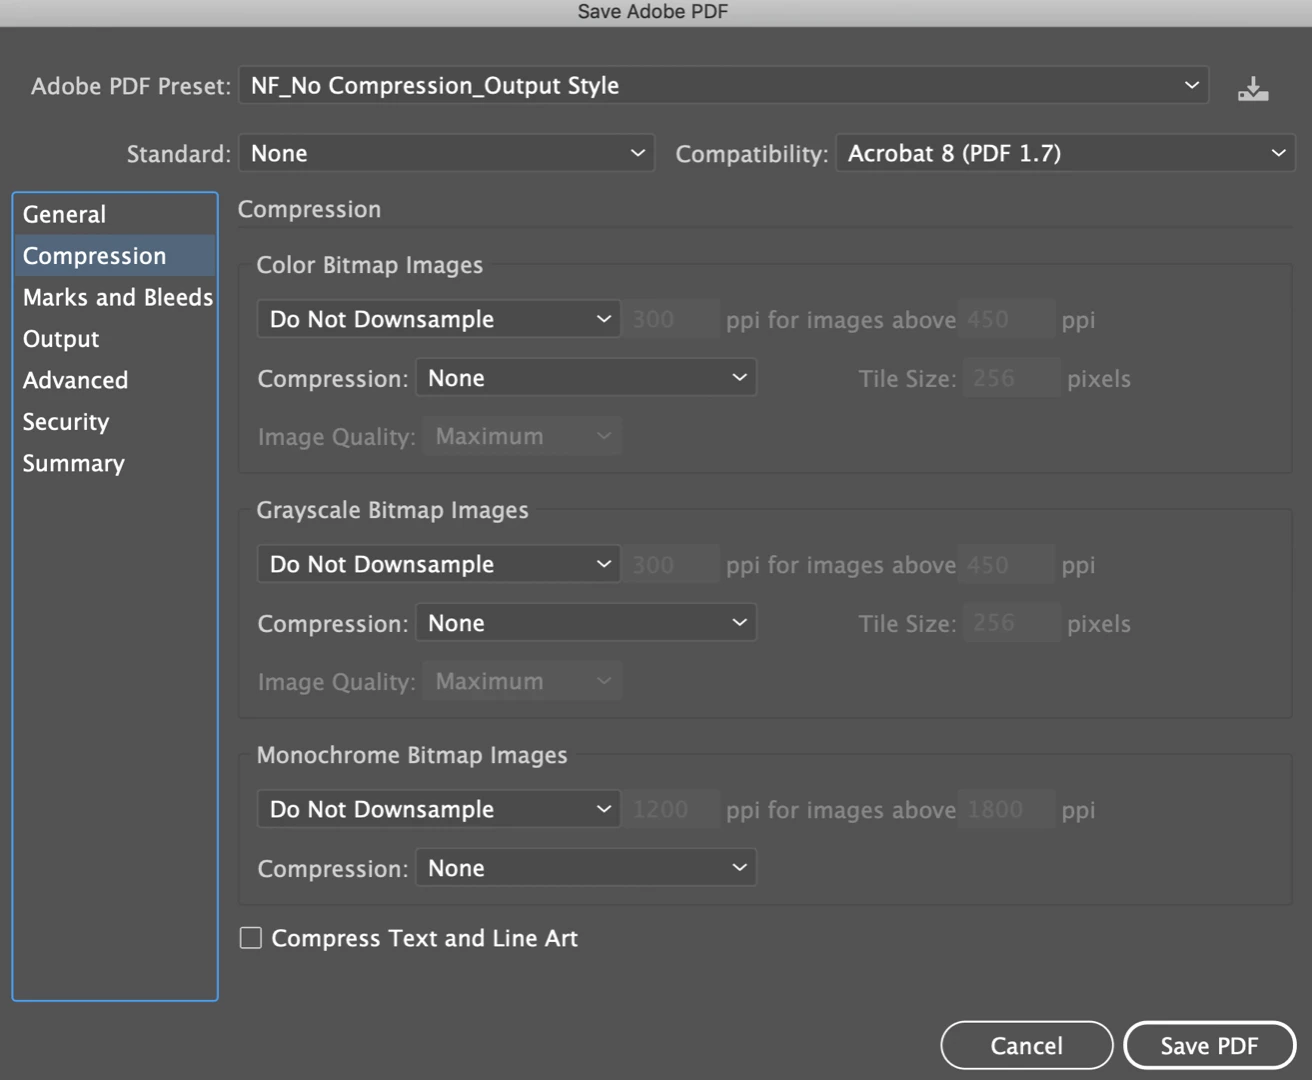The width and height of the screenshot is (1312, 1080).
Task: Open Color Bitmap Image Quality dropdown
Action: point(522,437)
